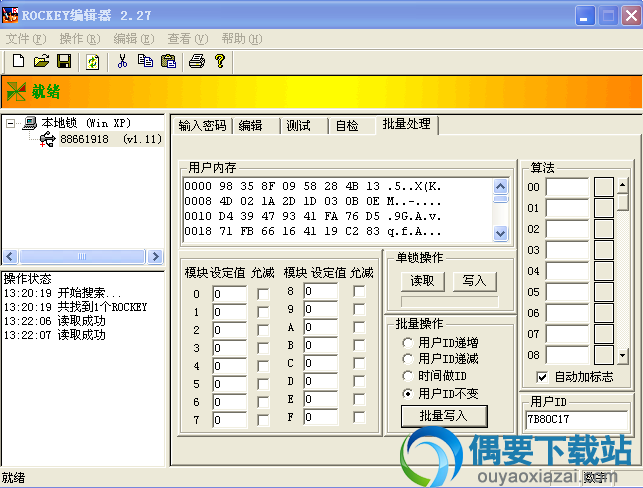
Task: Check 允减 checkbox for module F
Action: (x=359, y=417)
